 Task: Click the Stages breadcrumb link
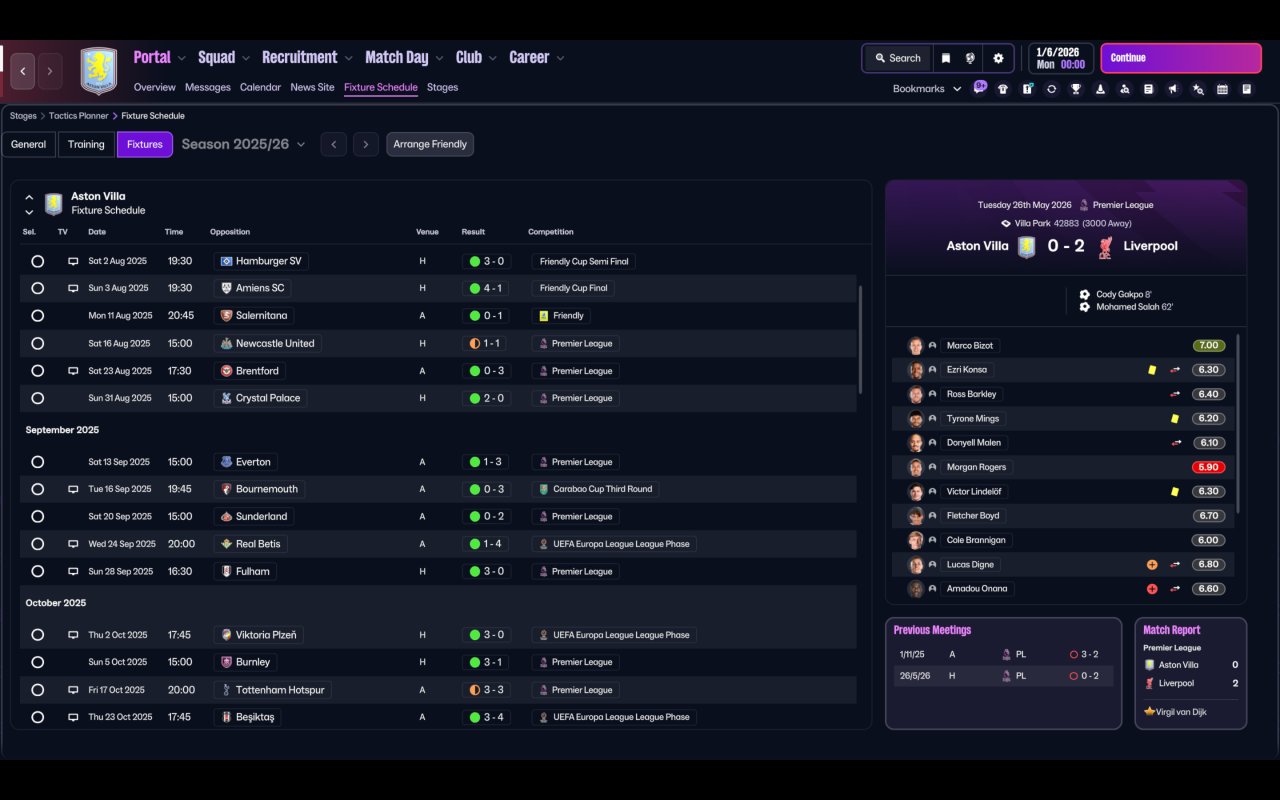coord(23,116)
